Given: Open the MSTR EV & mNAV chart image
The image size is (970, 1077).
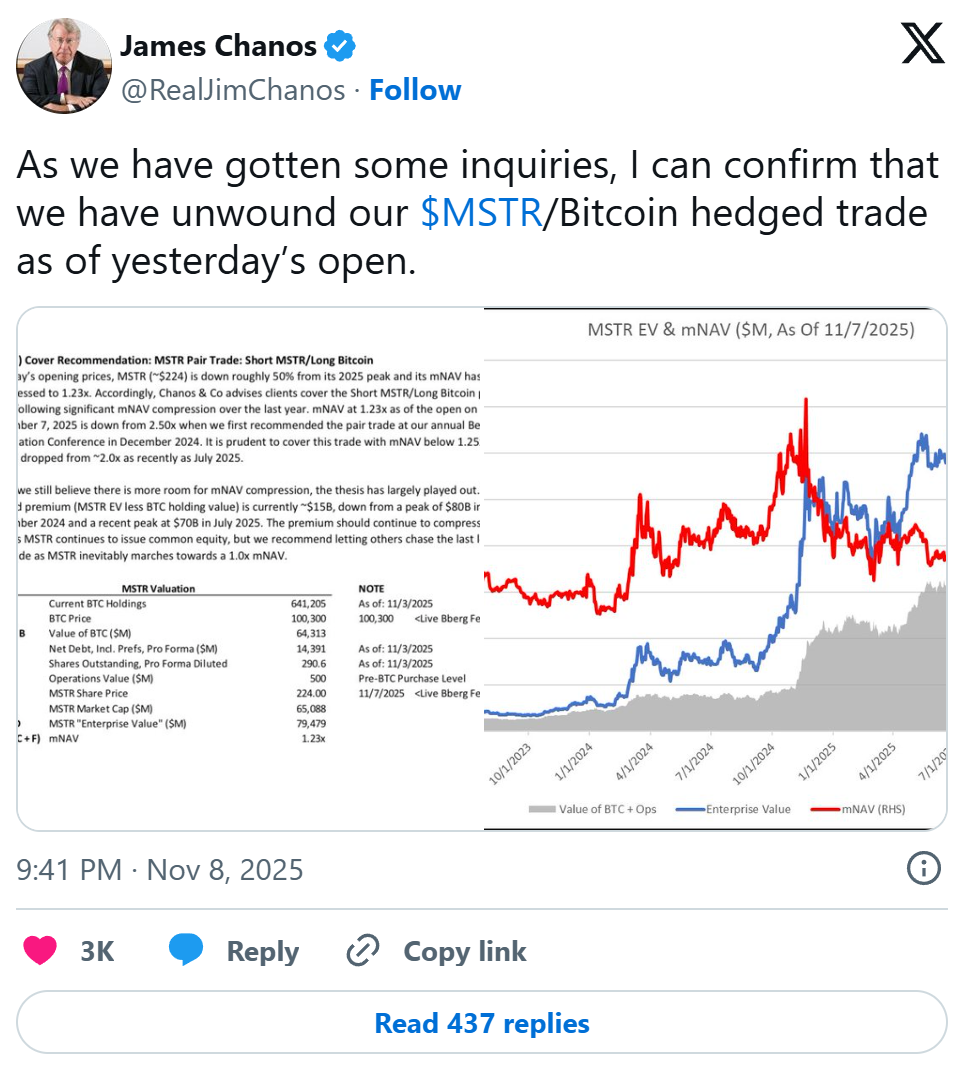Looking at the screenshot, I should [x=715, y=568].
